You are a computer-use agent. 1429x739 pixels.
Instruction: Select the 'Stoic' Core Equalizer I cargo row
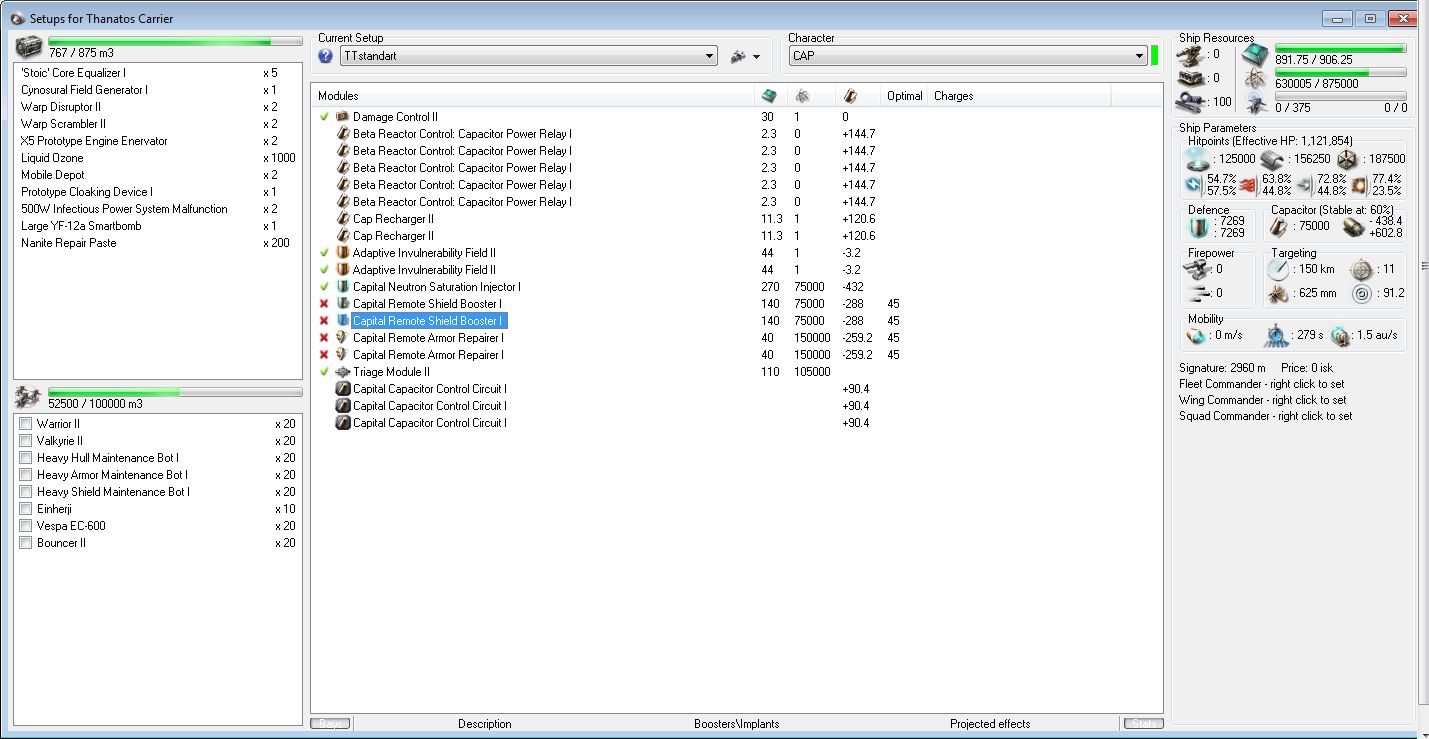tap(158, 73)
